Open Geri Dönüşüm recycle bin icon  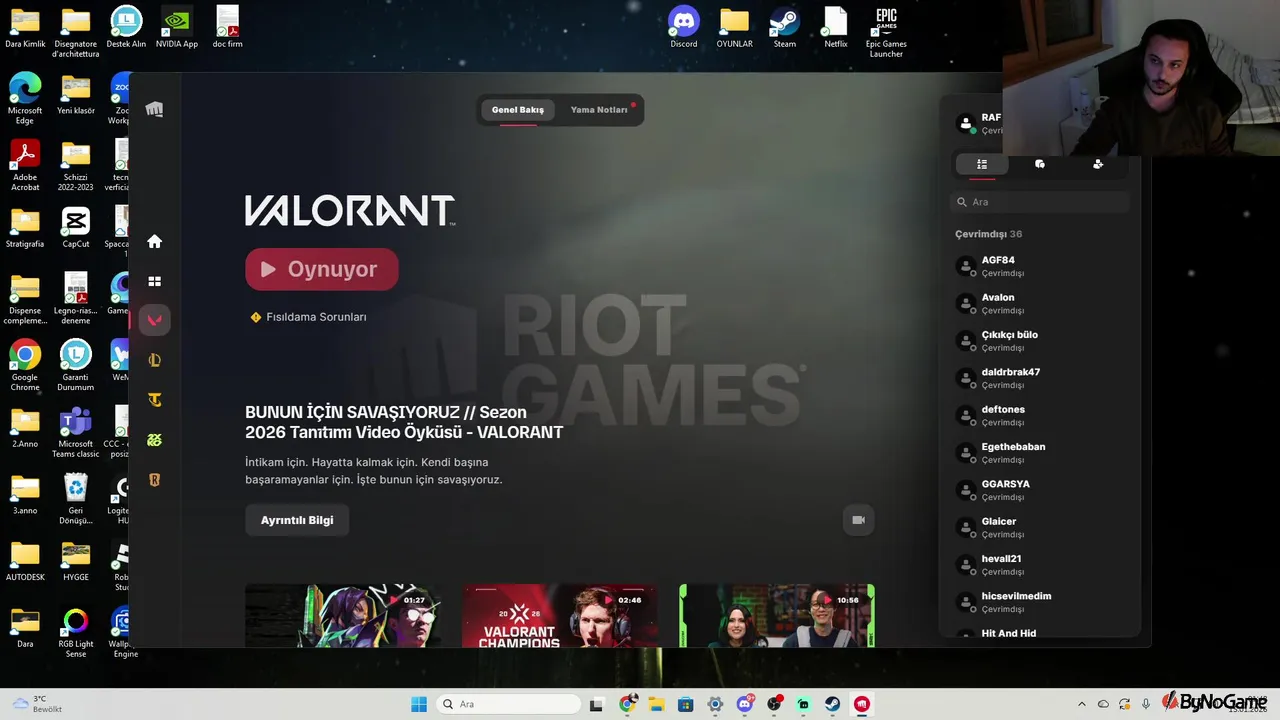(76, 499)
